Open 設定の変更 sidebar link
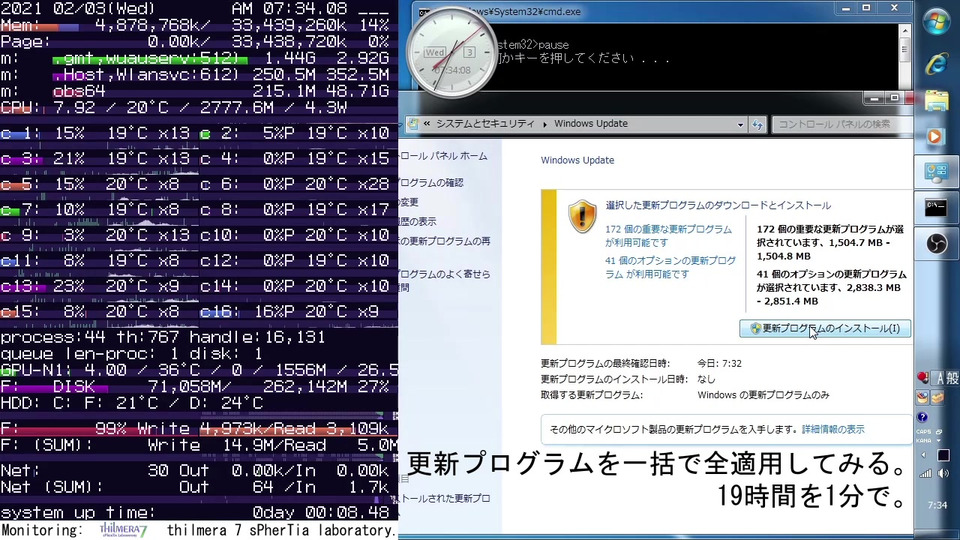Viewport: 960px width, 540px height. [x=408, y=202]
